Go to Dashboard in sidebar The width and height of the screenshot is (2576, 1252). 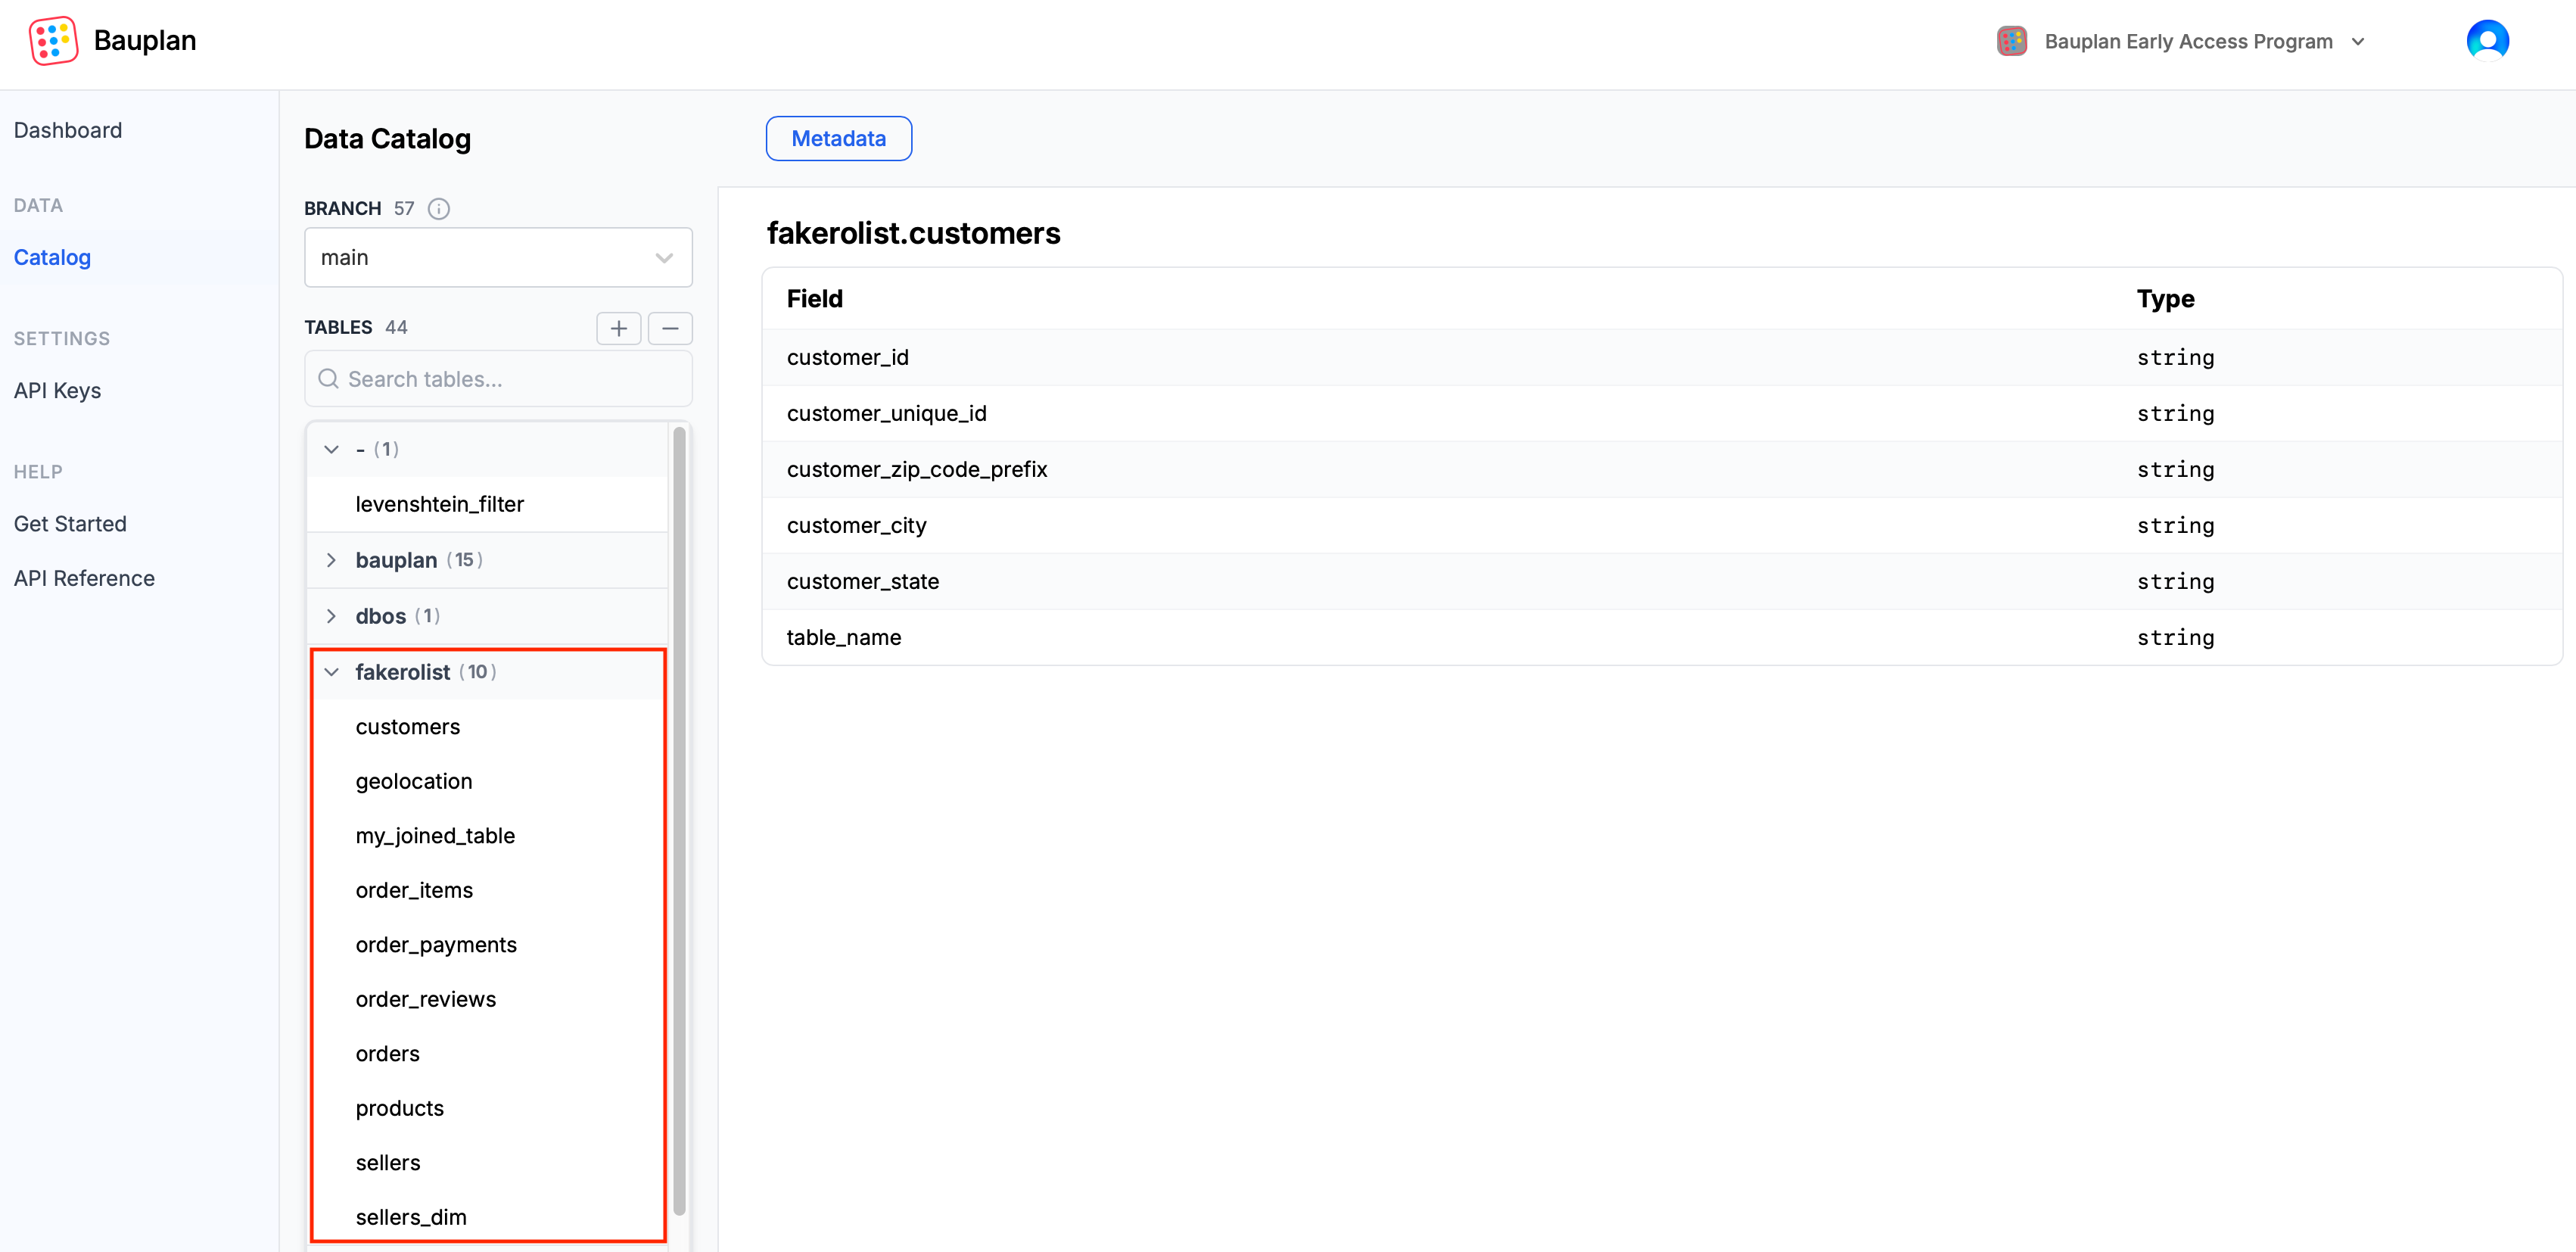coord(68,130)
